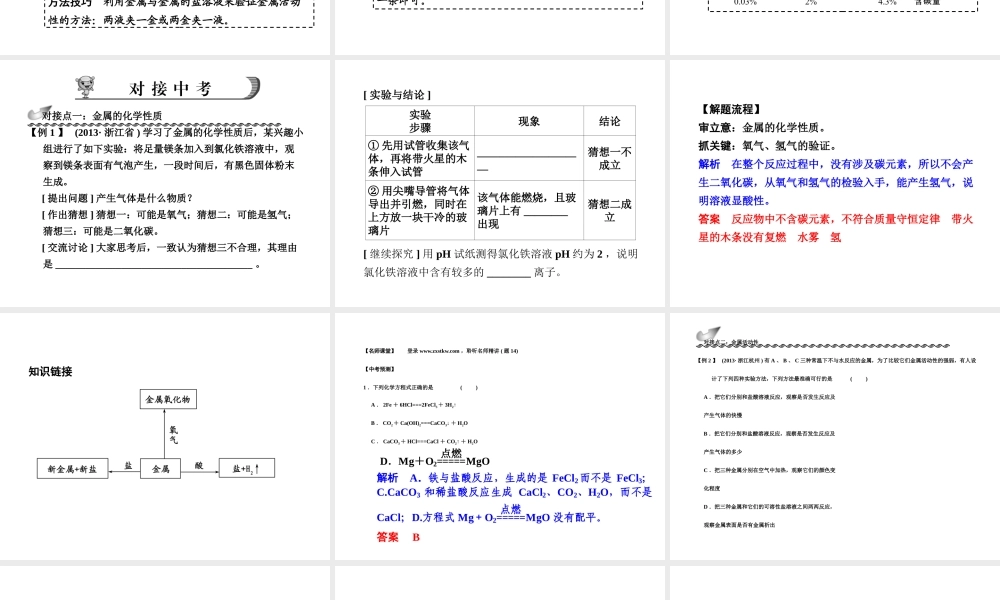Select the 中考预测 question slide

(x=500, y=436)
